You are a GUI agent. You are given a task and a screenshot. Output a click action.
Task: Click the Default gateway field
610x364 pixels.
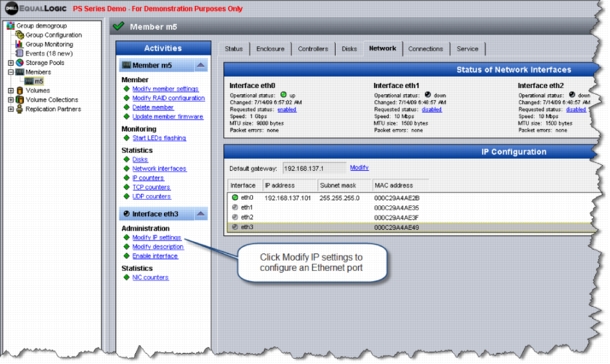coord(314,168)
